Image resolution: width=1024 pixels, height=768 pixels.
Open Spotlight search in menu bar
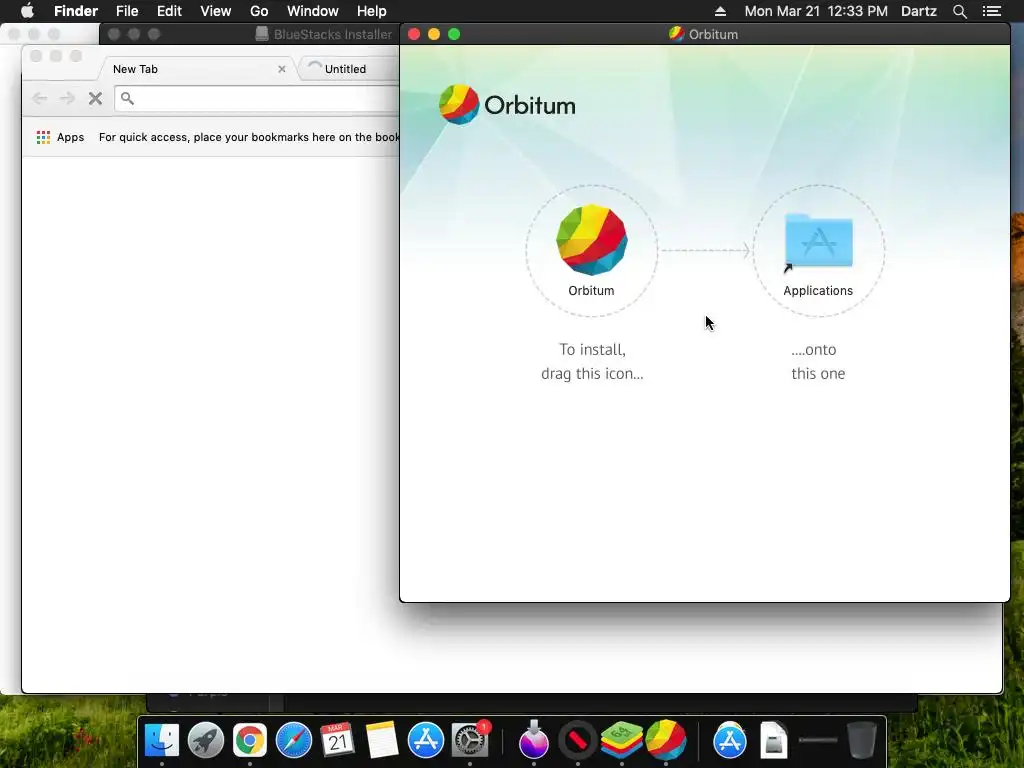(959, 11)
